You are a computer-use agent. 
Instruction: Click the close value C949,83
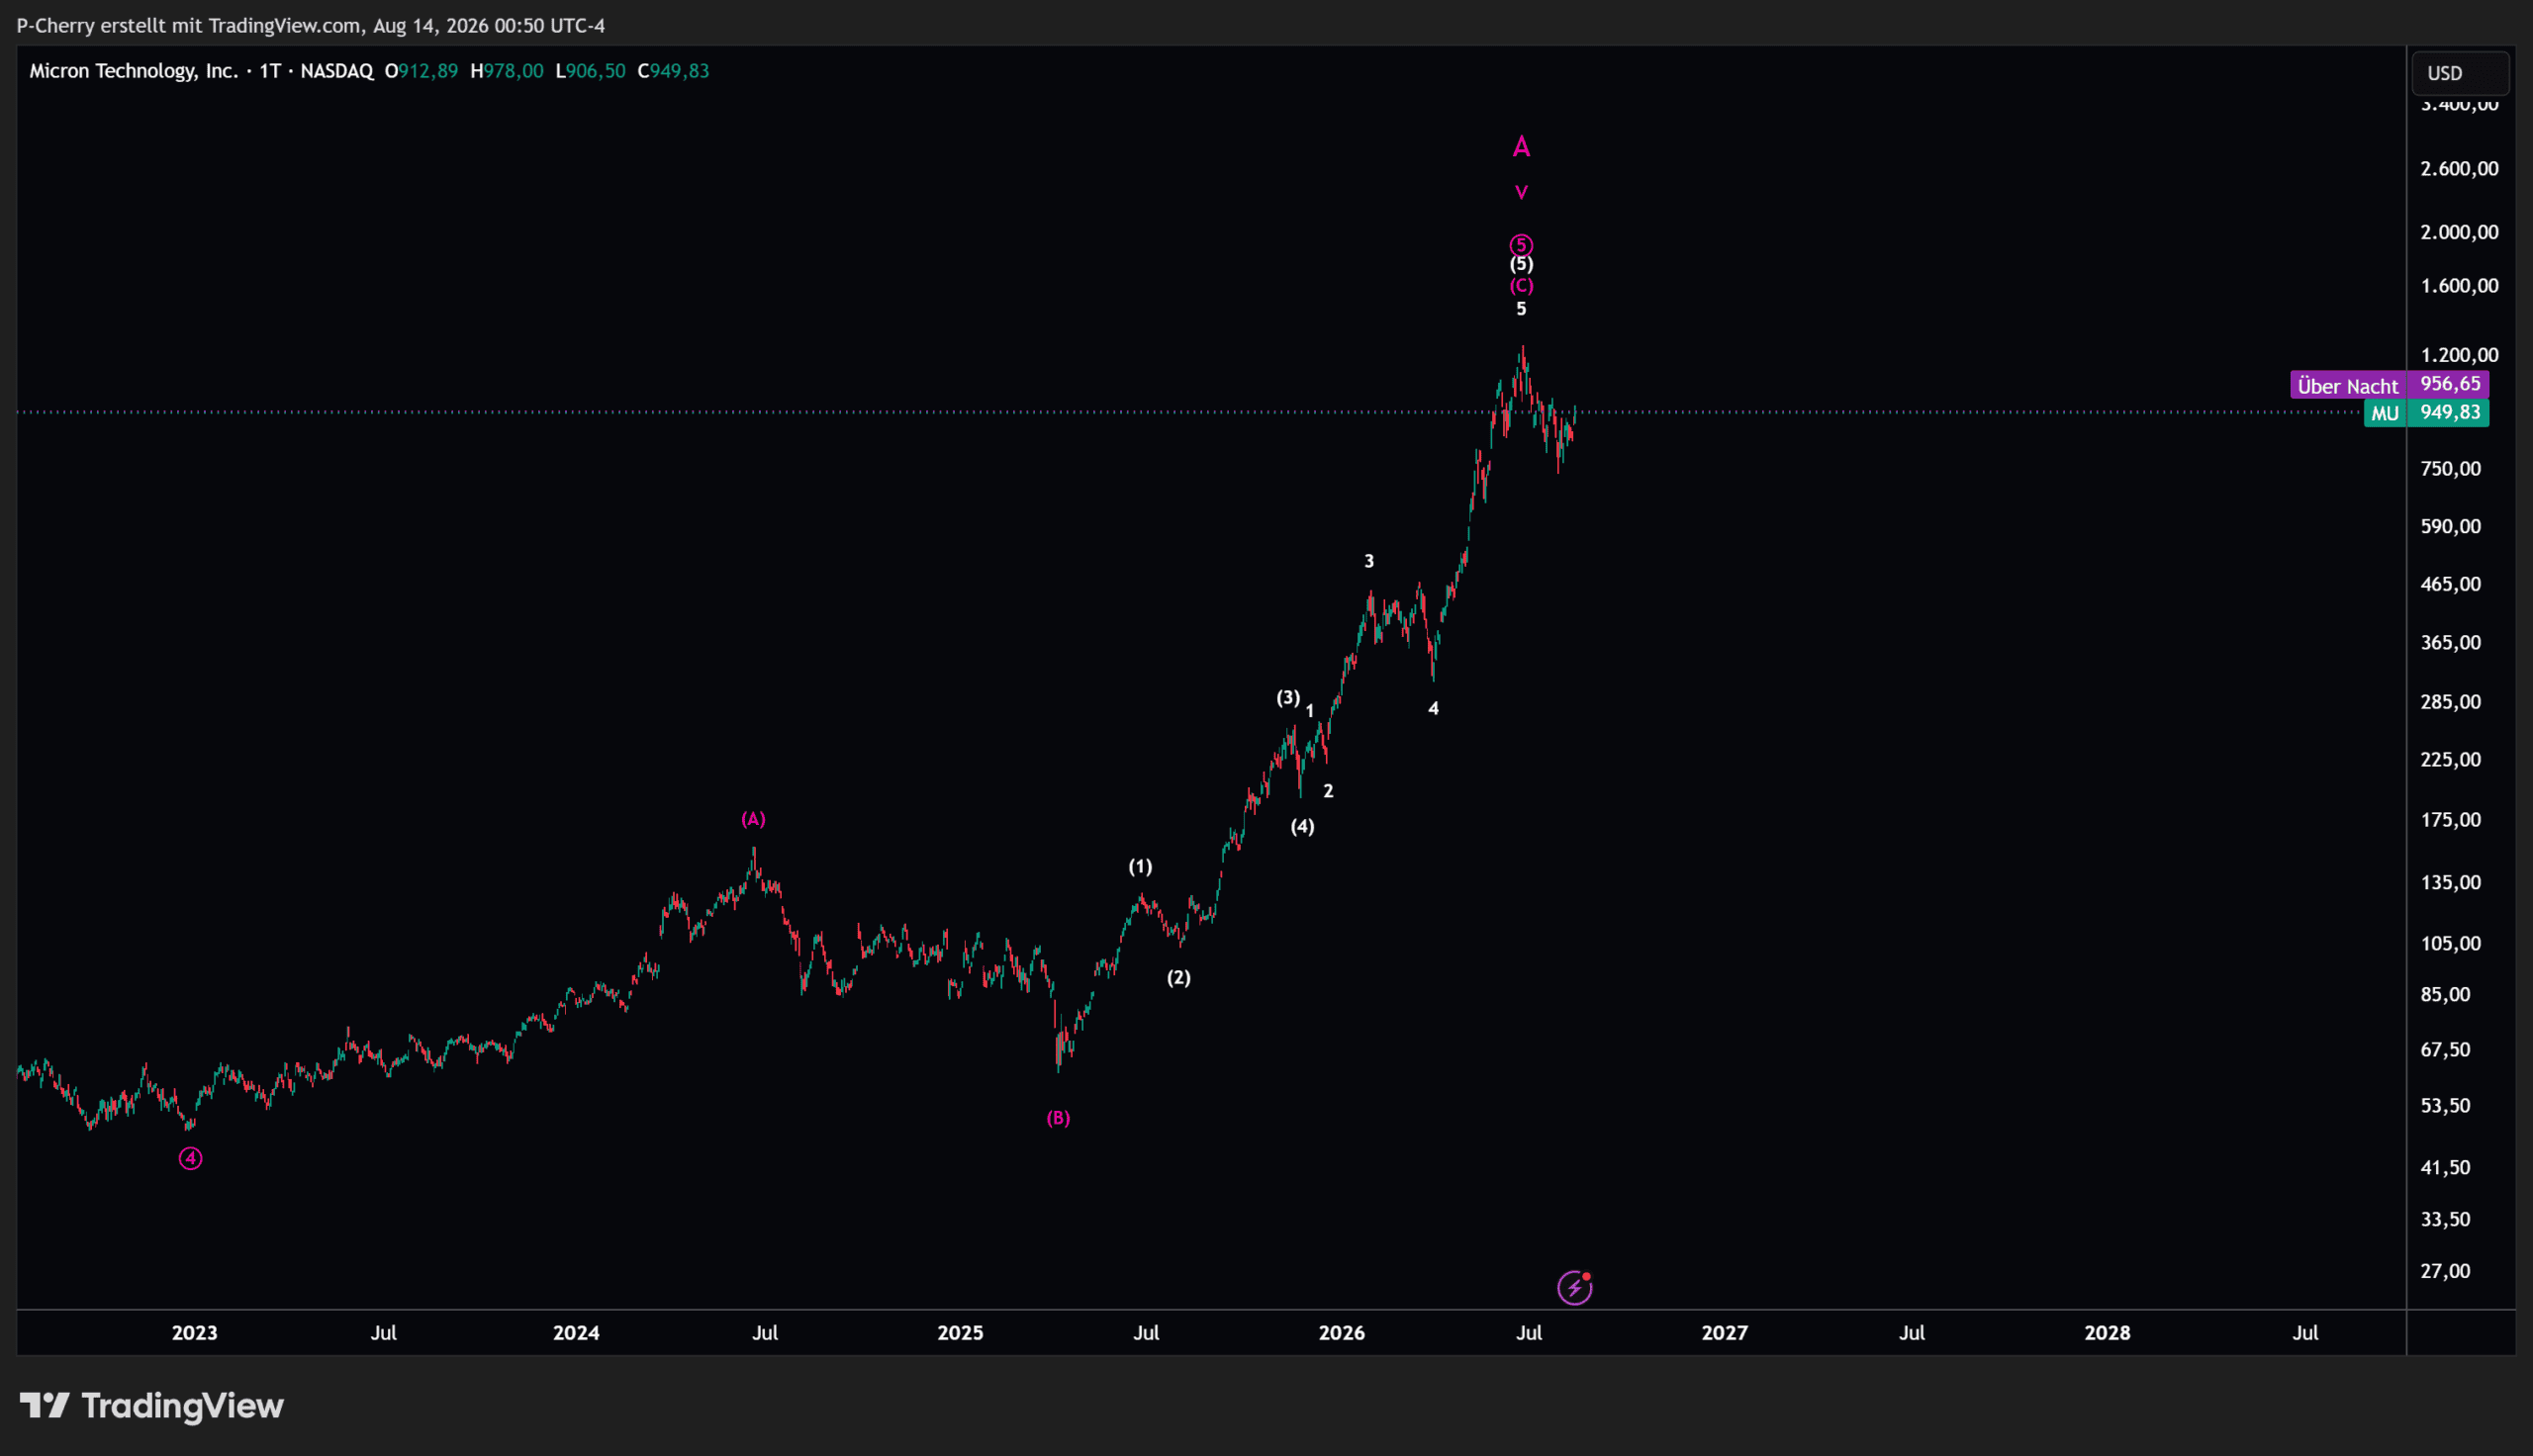[674, 71]
